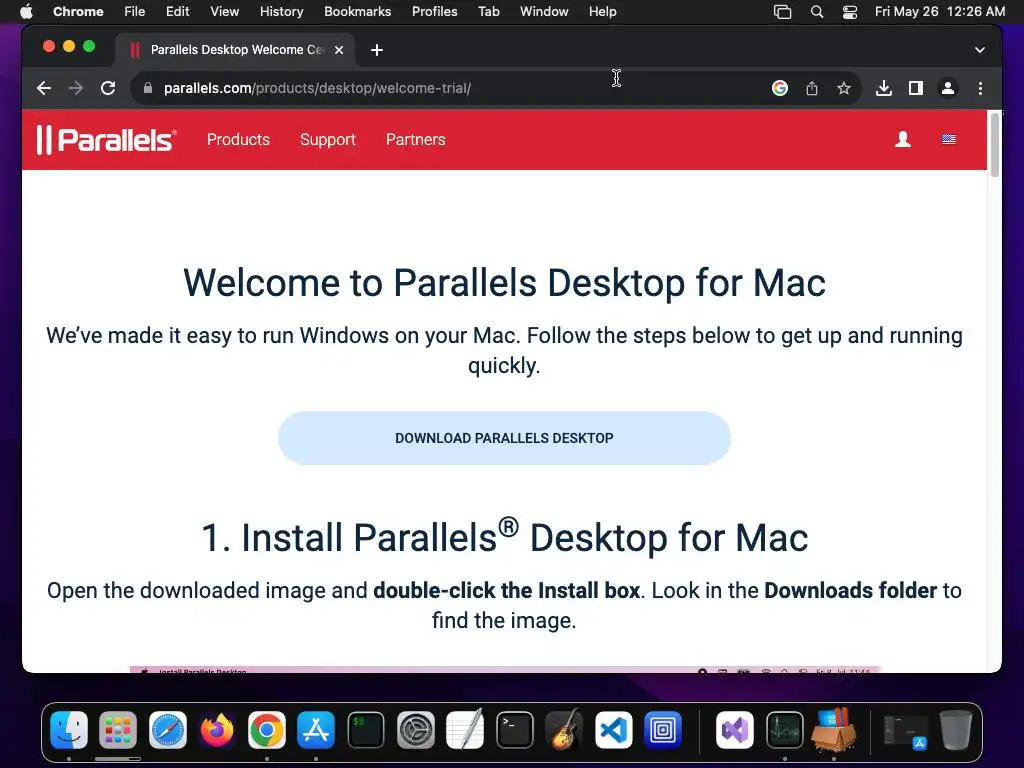Open Visual Studio Code from the Dock
Image resolution: width=1024 pixels, height=768 pixels.
tap(613, 730)
